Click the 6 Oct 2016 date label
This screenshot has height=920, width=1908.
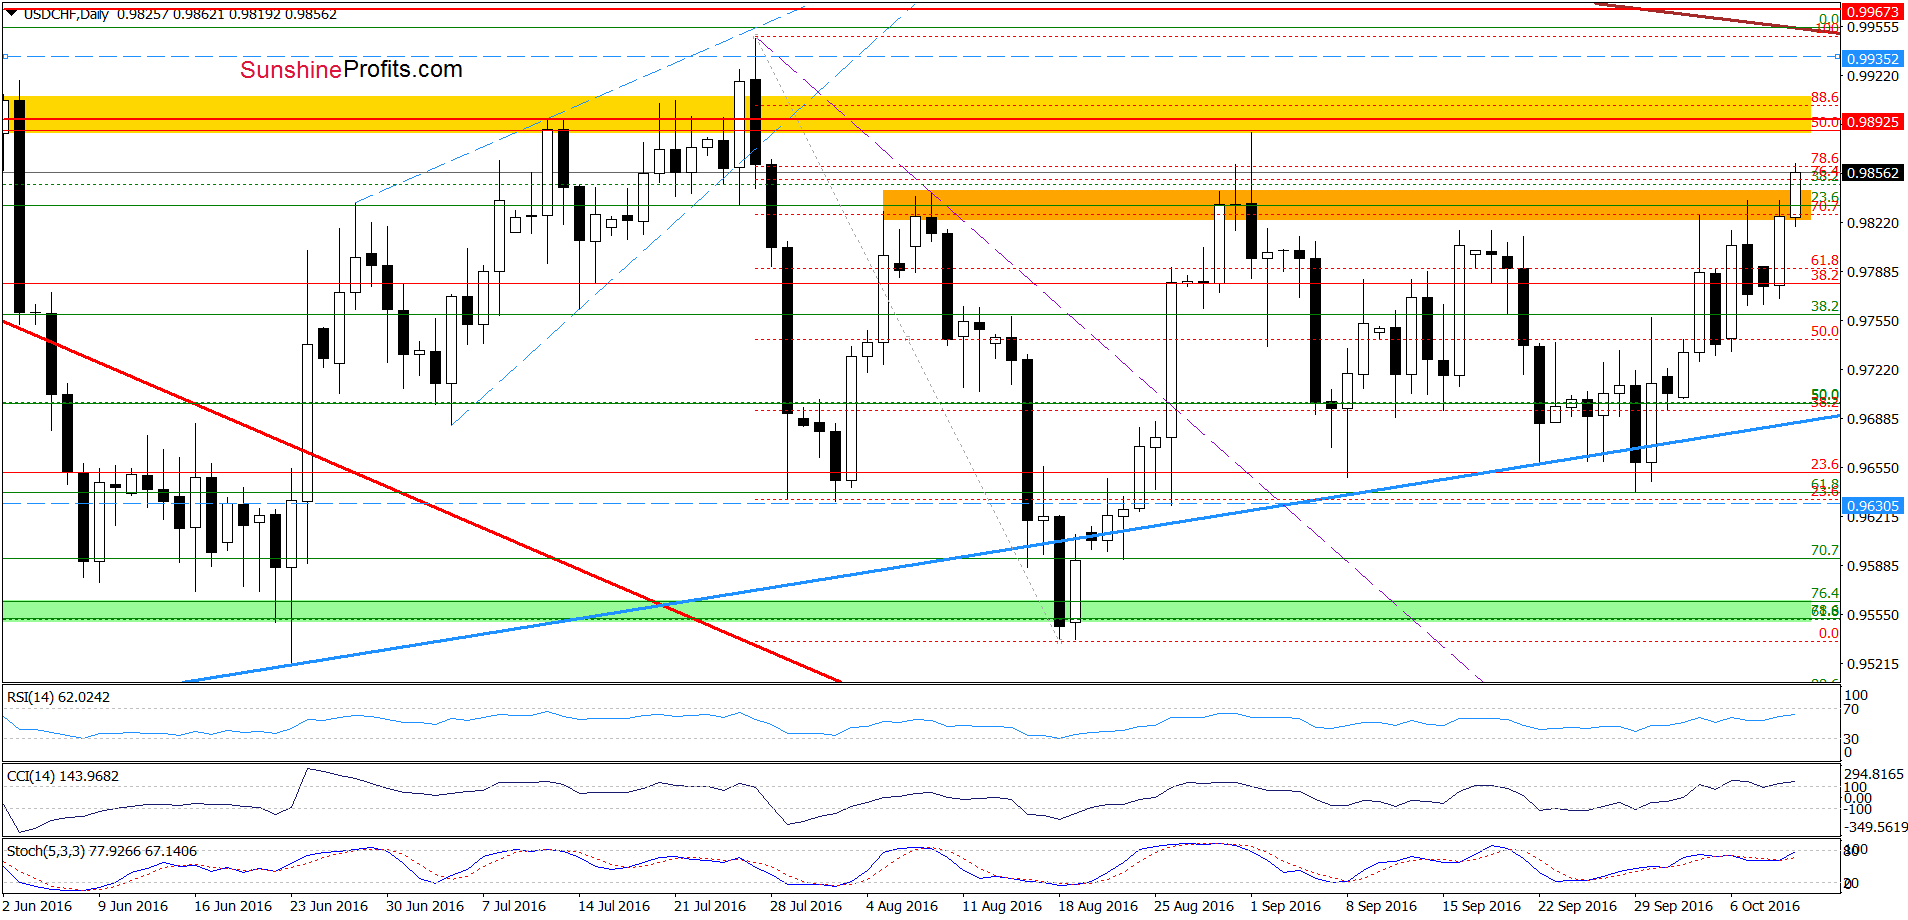[x=1766, y=906]
